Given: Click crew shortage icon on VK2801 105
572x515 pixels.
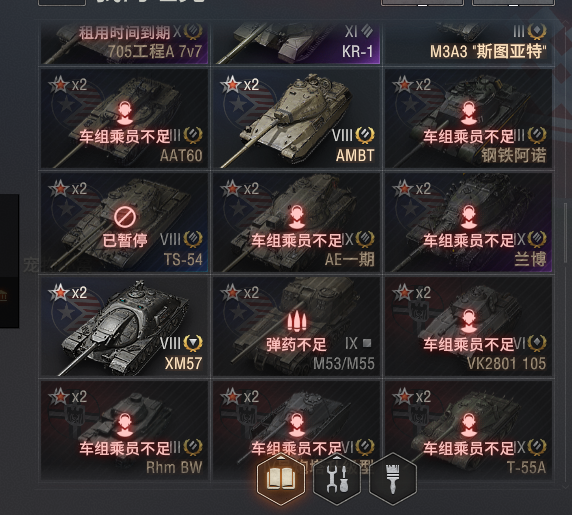Looking at the screenshot, I should coord(468,321).
